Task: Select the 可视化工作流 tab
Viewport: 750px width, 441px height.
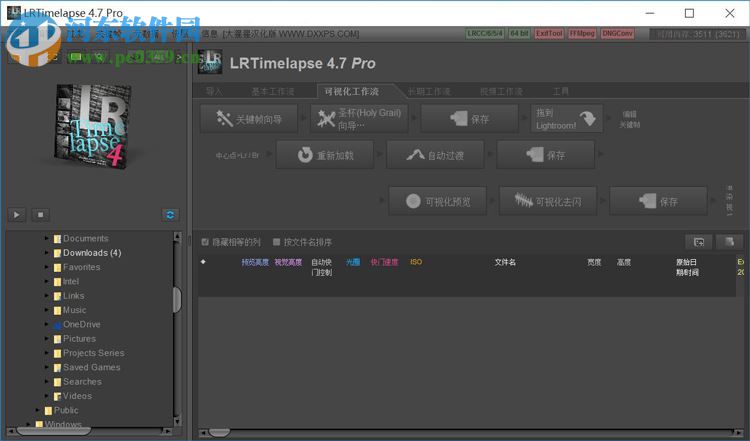Action: pyautogui.click(x=352, y=91)
